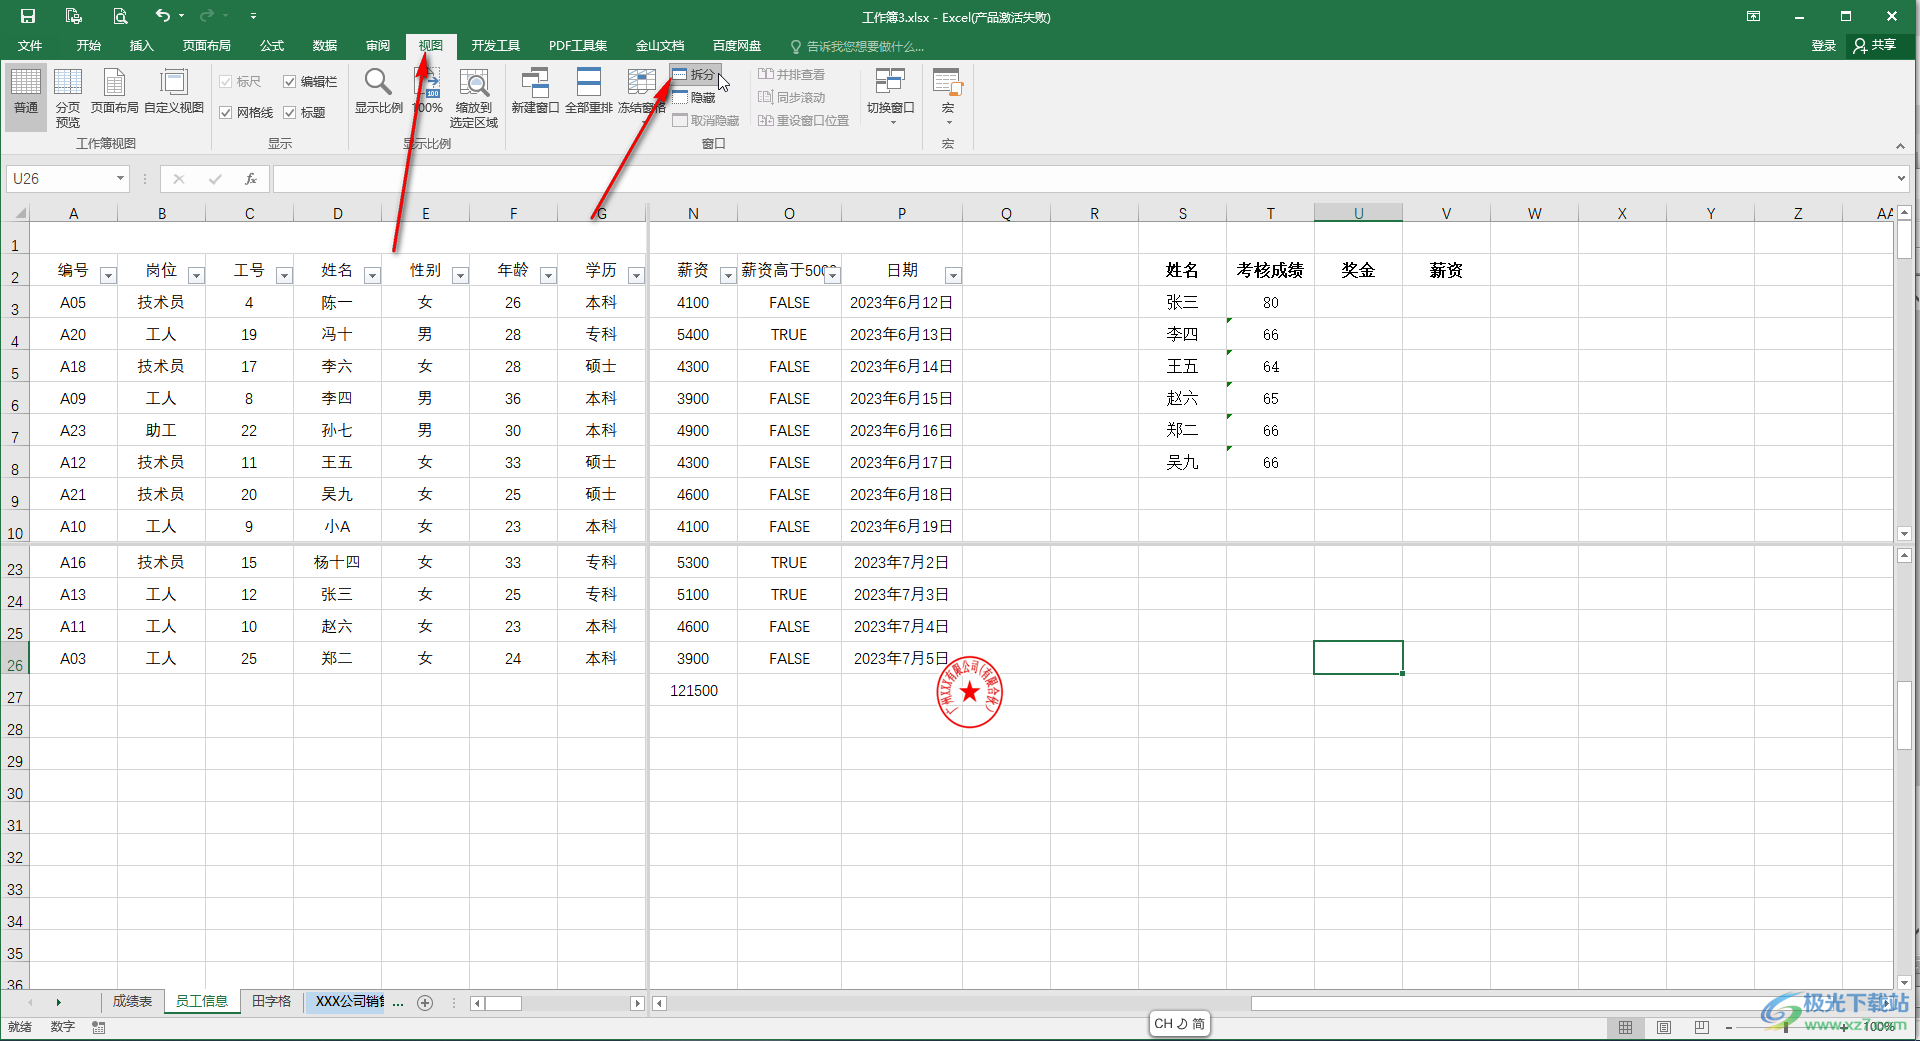Open filter dropdown for 学历 column
The image size is (1920, 1041).
637,275
